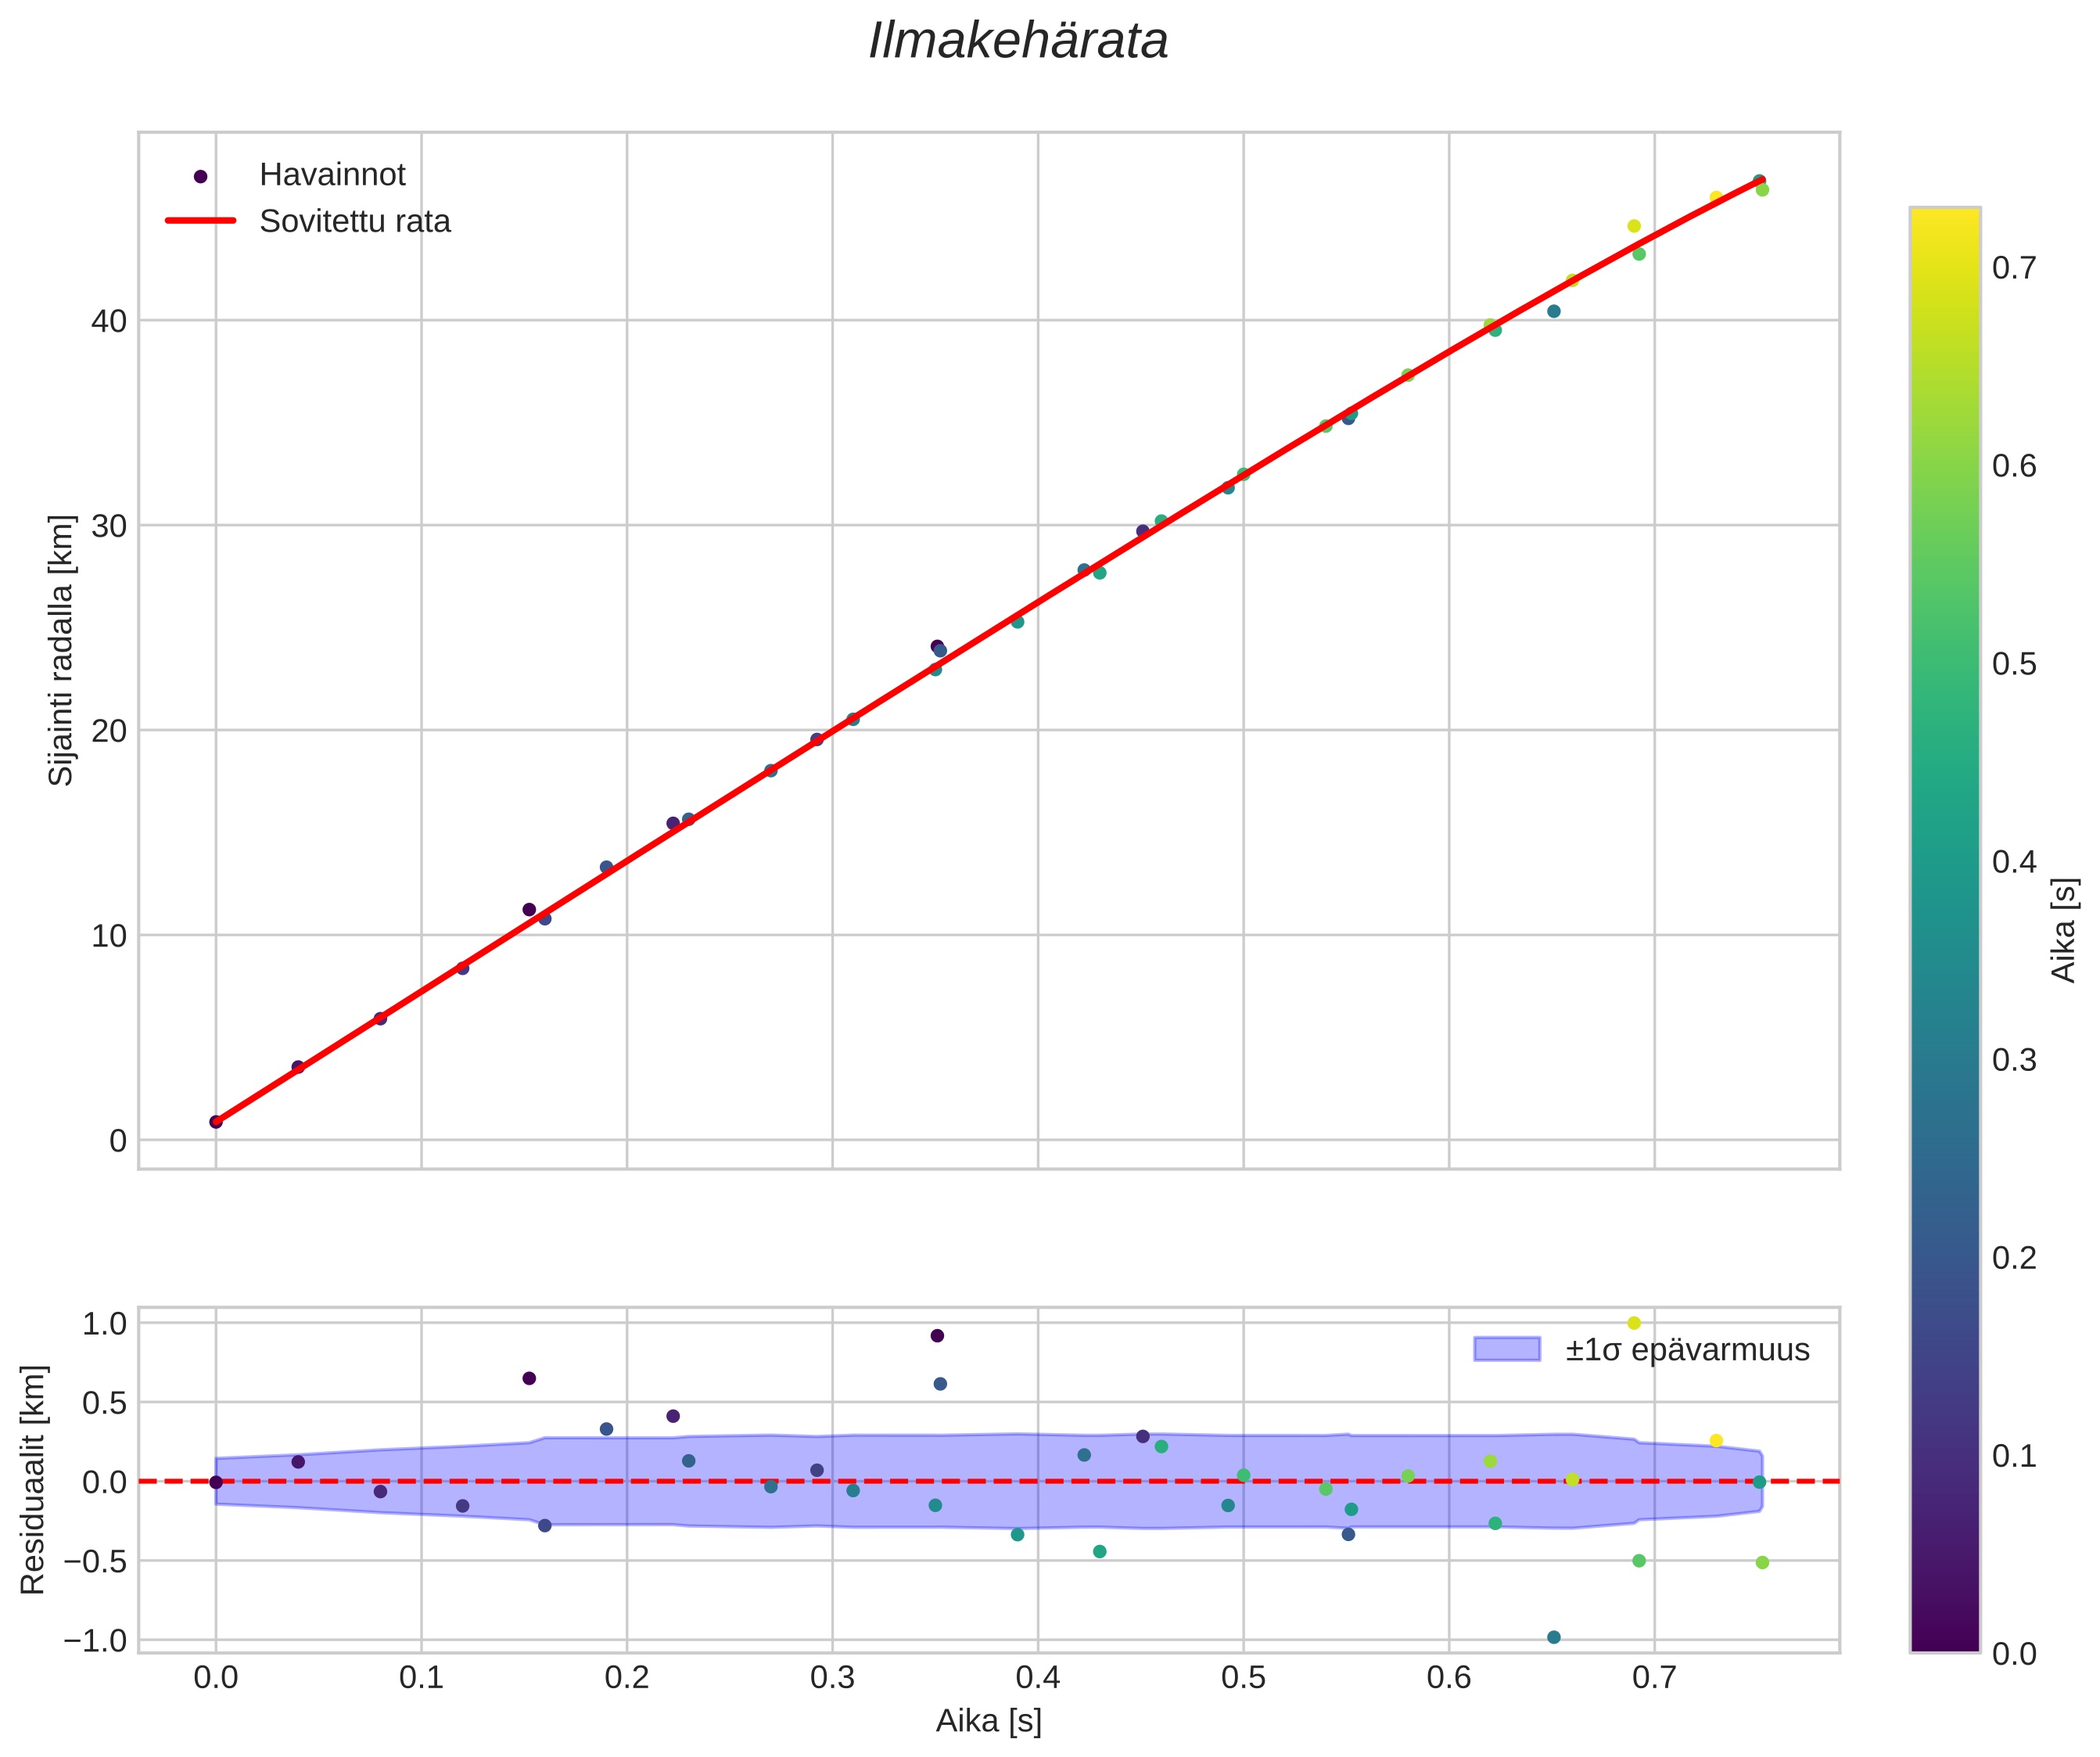Viewport: 2100px width, 1757px height.
Task: Click the first observation point at time 0.0
Action: pyautogui.click(x=216, y=1122)
